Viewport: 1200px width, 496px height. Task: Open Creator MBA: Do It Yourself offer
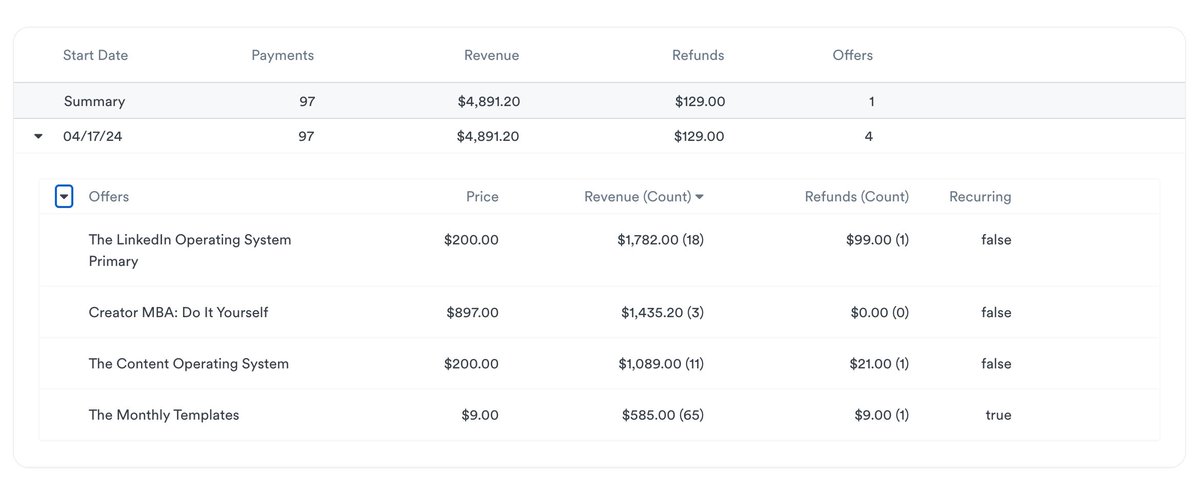[178, 312]
